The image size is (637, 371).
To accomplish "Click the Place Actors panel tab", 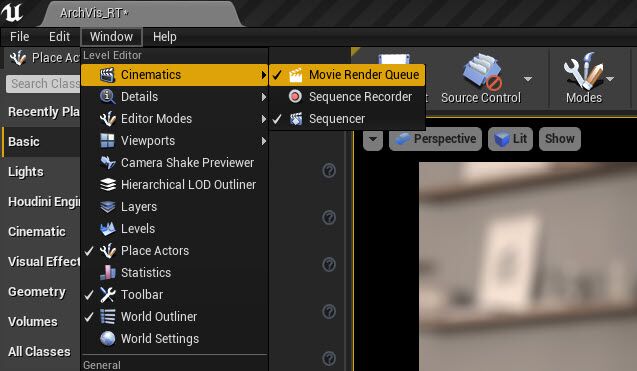I will tap(41, 58).
